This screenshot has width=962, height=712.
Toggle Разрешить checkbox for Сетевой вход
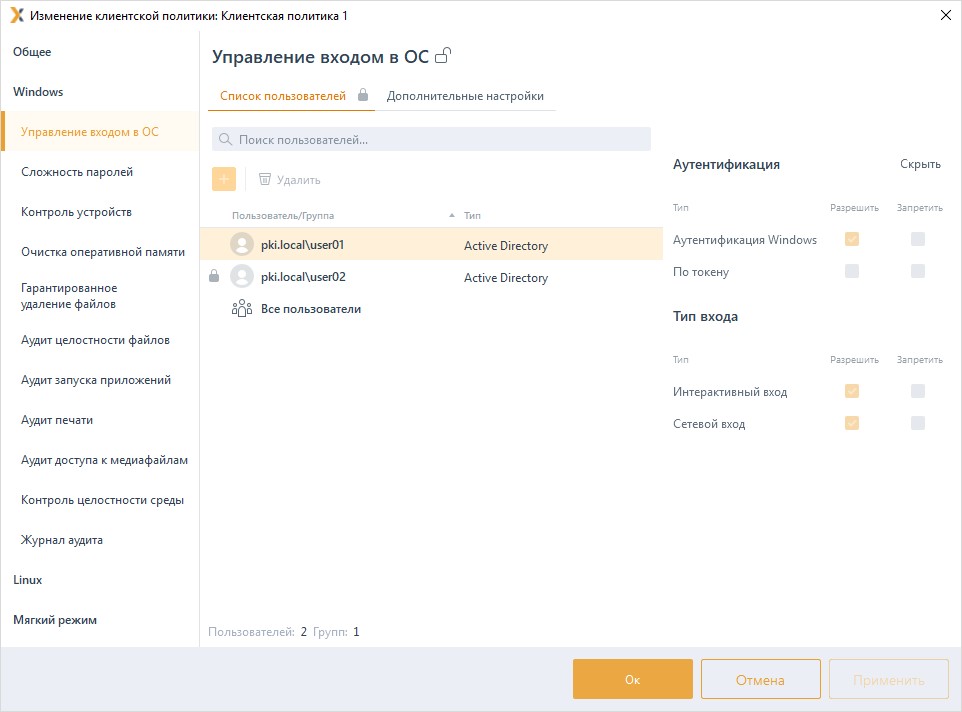coord(852,423)
